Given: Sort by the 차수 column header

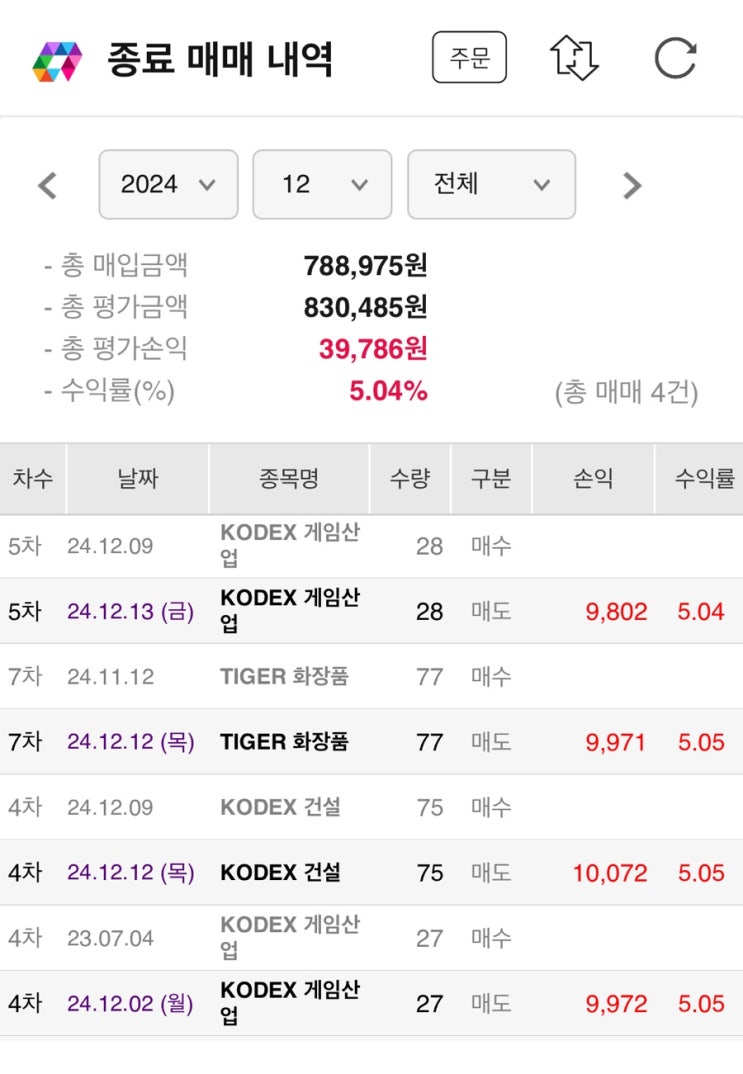Looking at the screenshot, I should click(x=32, y=479).
